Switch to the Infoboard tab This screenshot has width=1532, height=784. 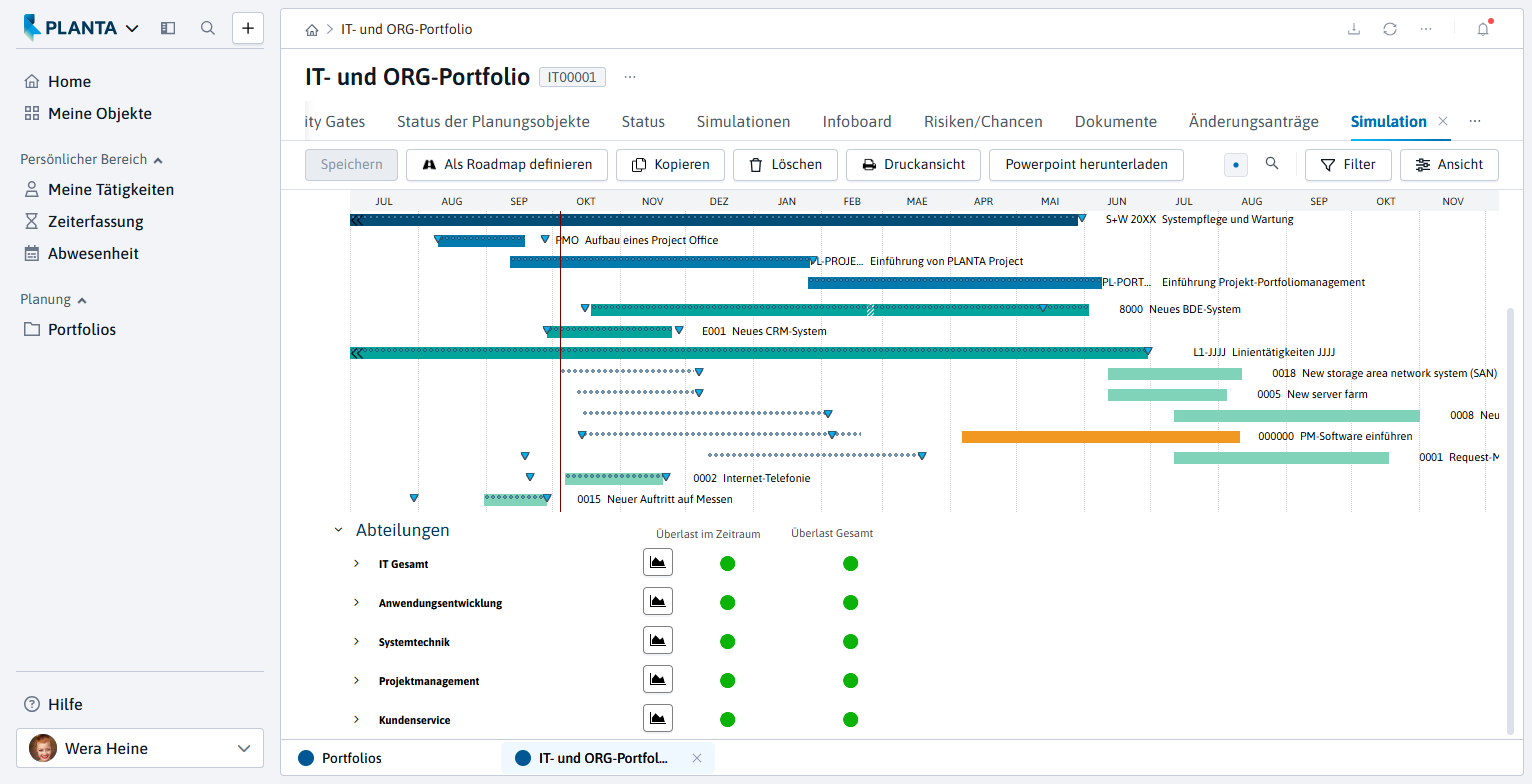click(x=857, y=122)
